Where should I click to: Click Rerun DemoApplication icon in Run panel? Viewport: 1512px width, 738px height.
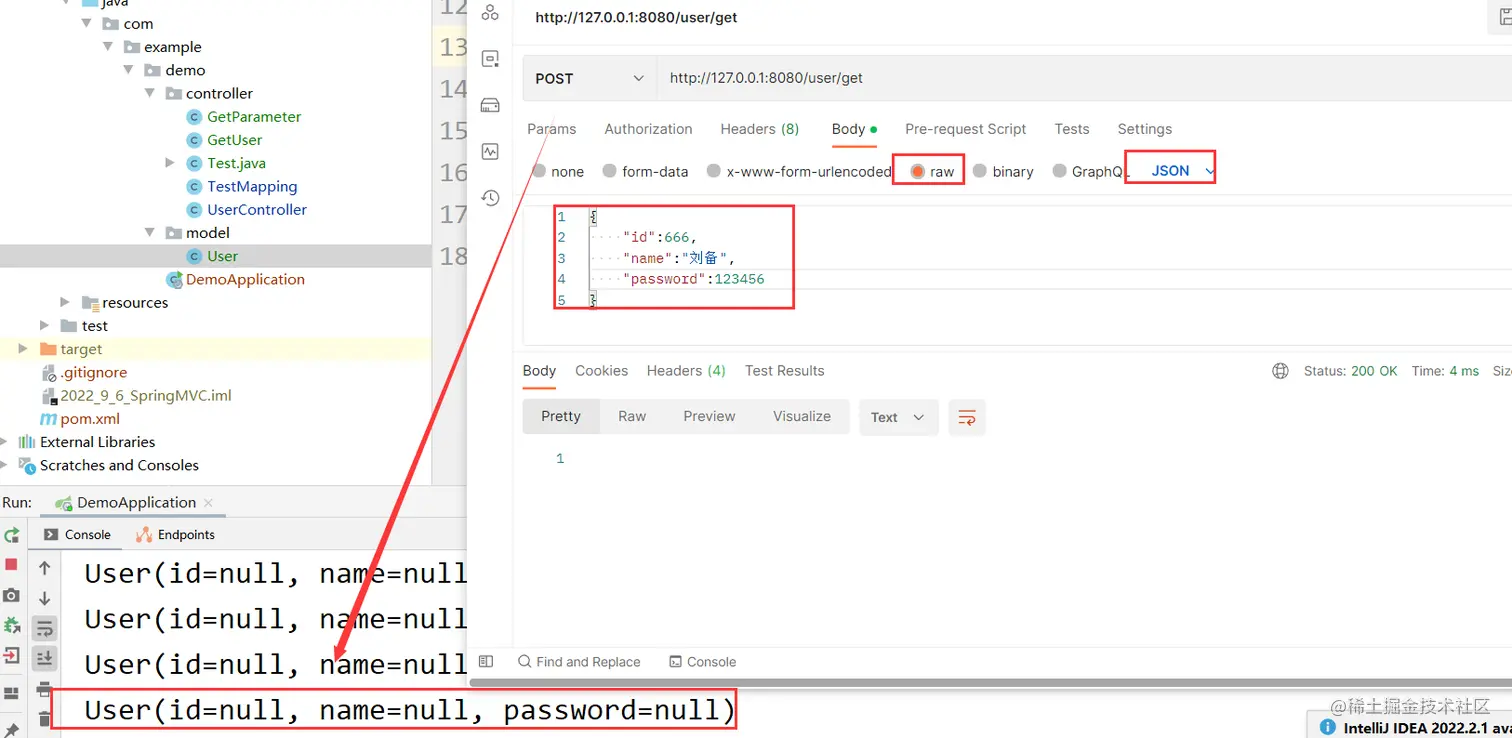[x=11, y=535]
